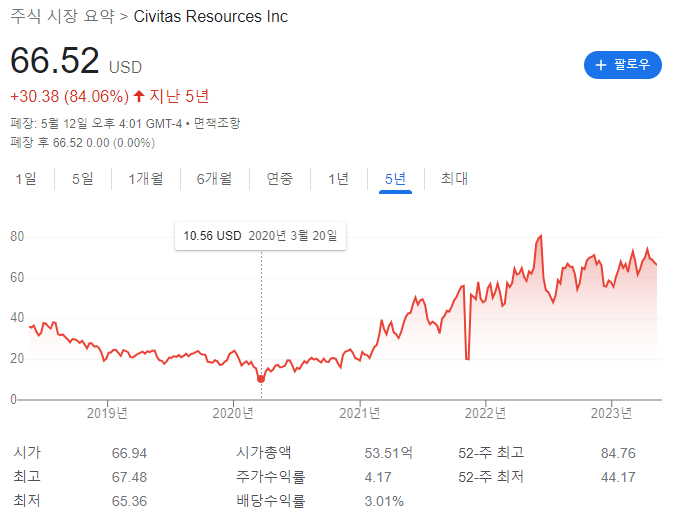This screenshot has height=518, width=673.
Task: Click the 시가 value 66.94
Action: (129, 453)
